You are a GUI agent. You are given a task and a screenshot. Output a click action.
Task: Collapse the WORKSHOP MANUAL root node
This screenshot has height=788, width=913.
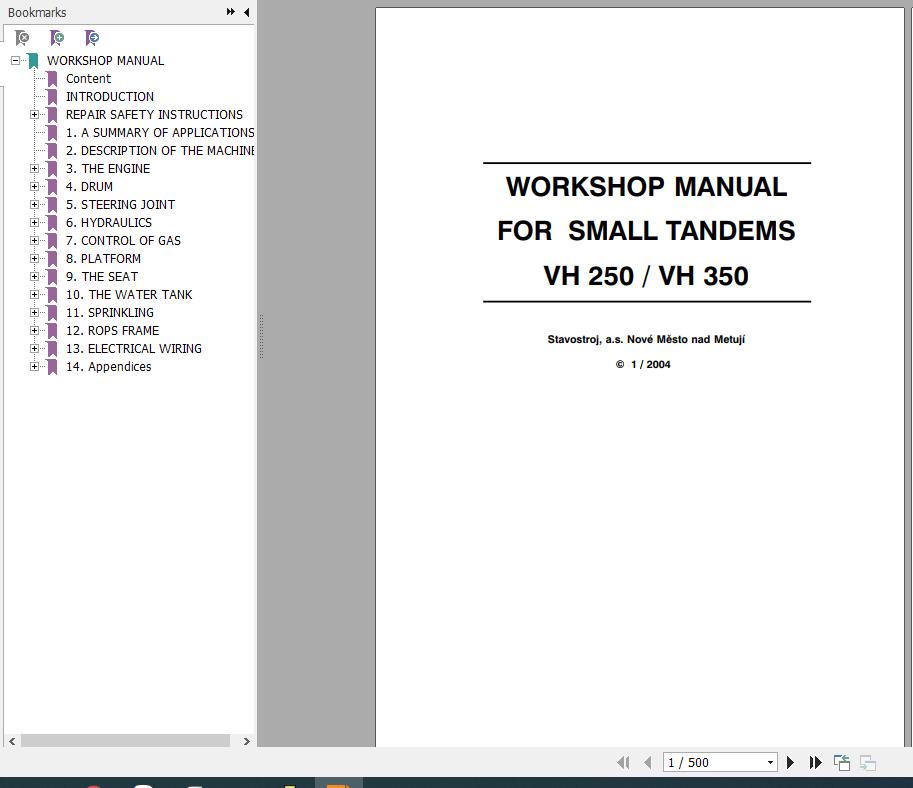16,61
